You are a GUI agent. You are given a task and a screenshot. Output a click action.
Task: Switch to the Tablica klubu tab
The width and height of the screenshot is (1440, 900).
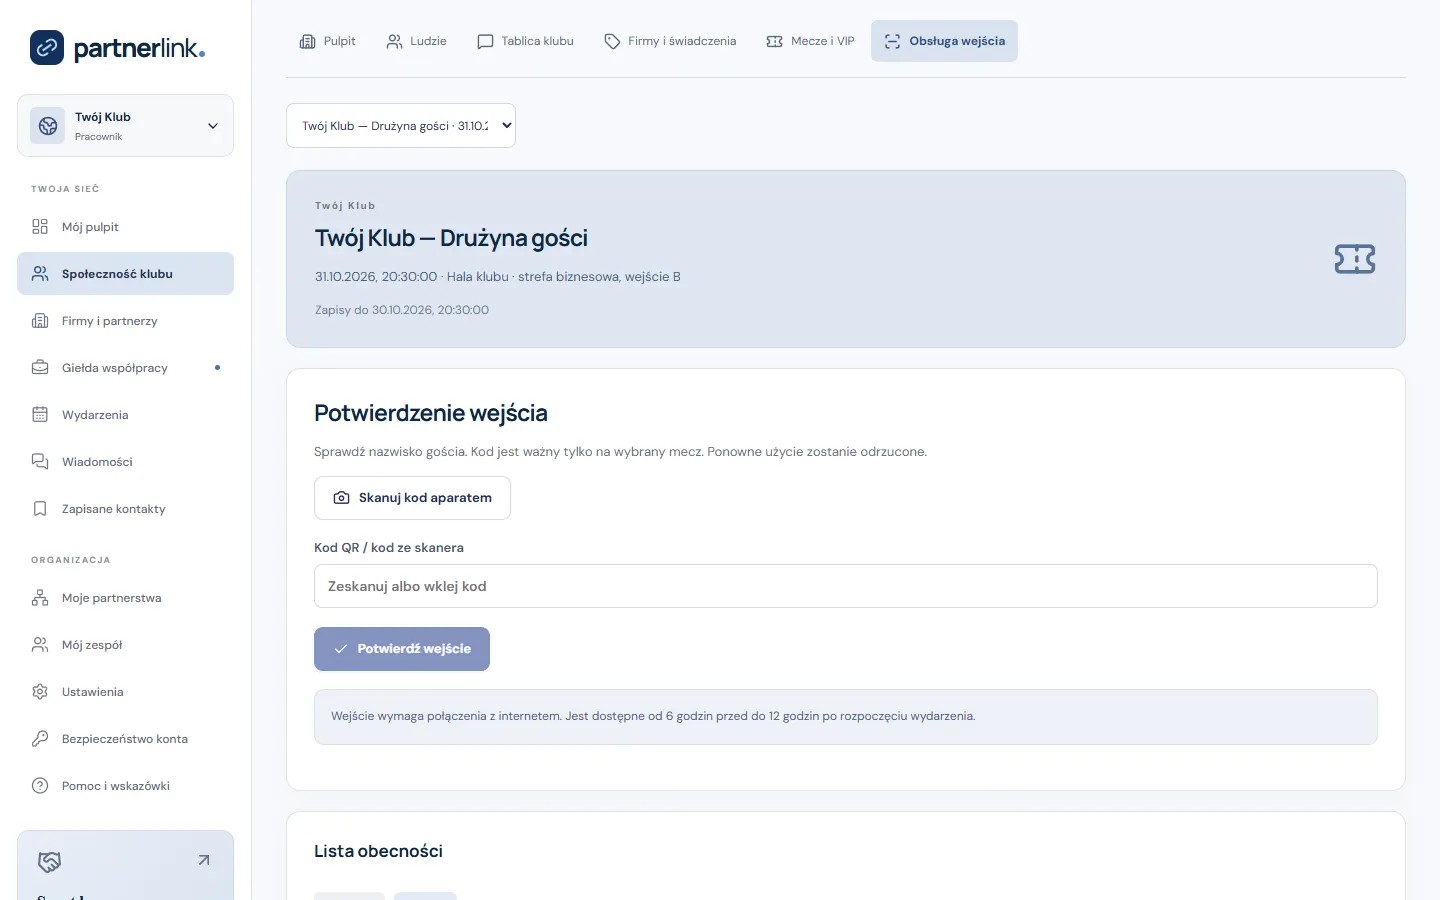click(x=526, y=41)
